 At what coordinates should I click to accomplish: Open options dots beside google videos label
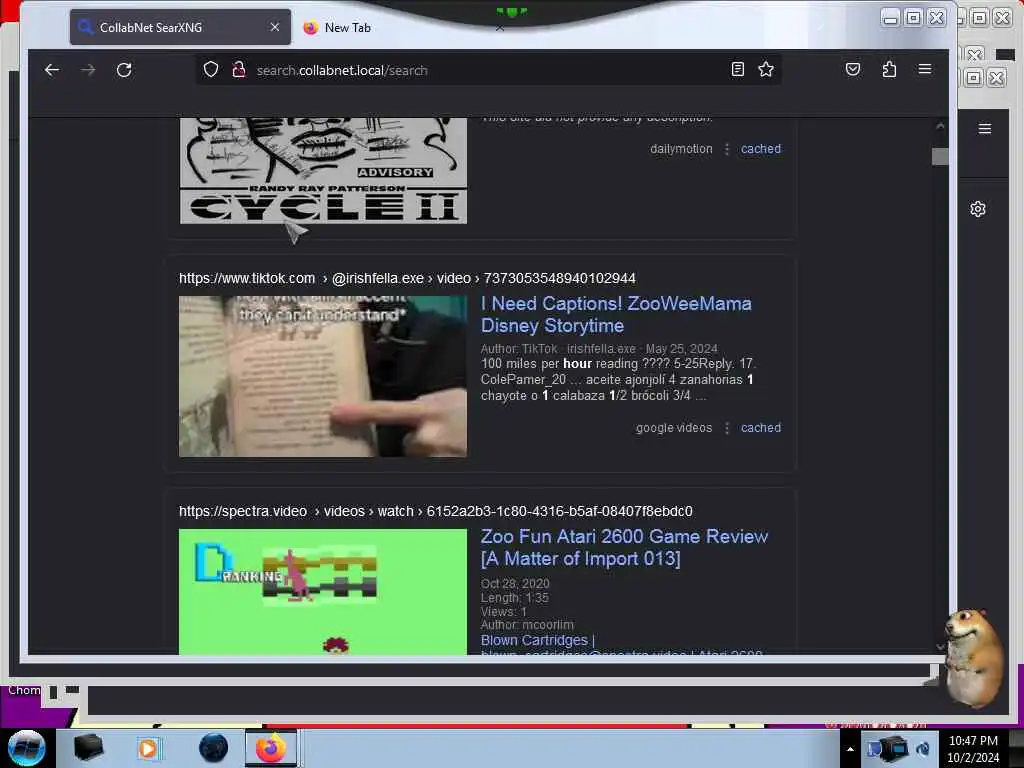pyautogui.click(x=727, y=428)
